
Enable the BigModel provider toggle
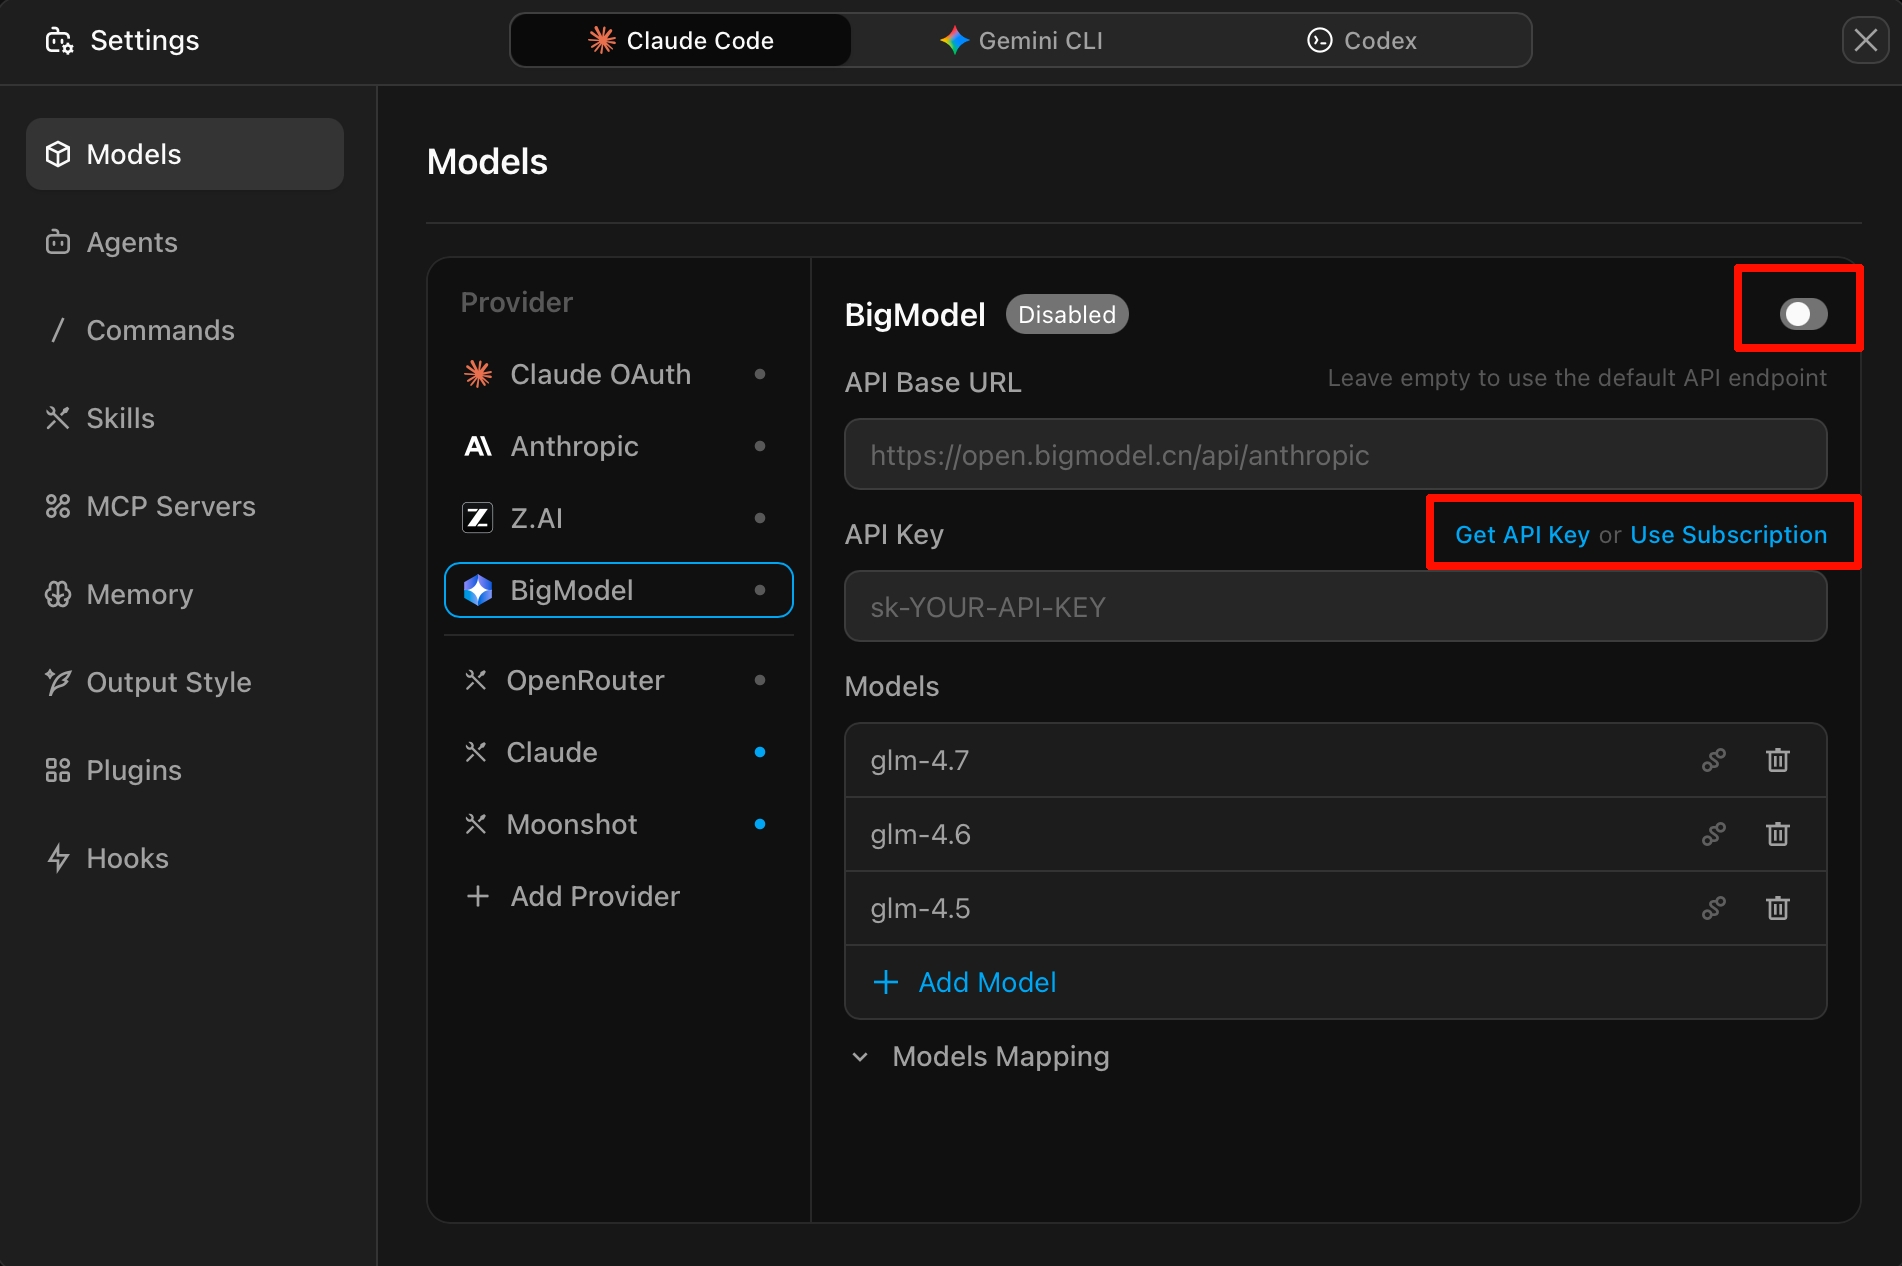coord(1802,314)
